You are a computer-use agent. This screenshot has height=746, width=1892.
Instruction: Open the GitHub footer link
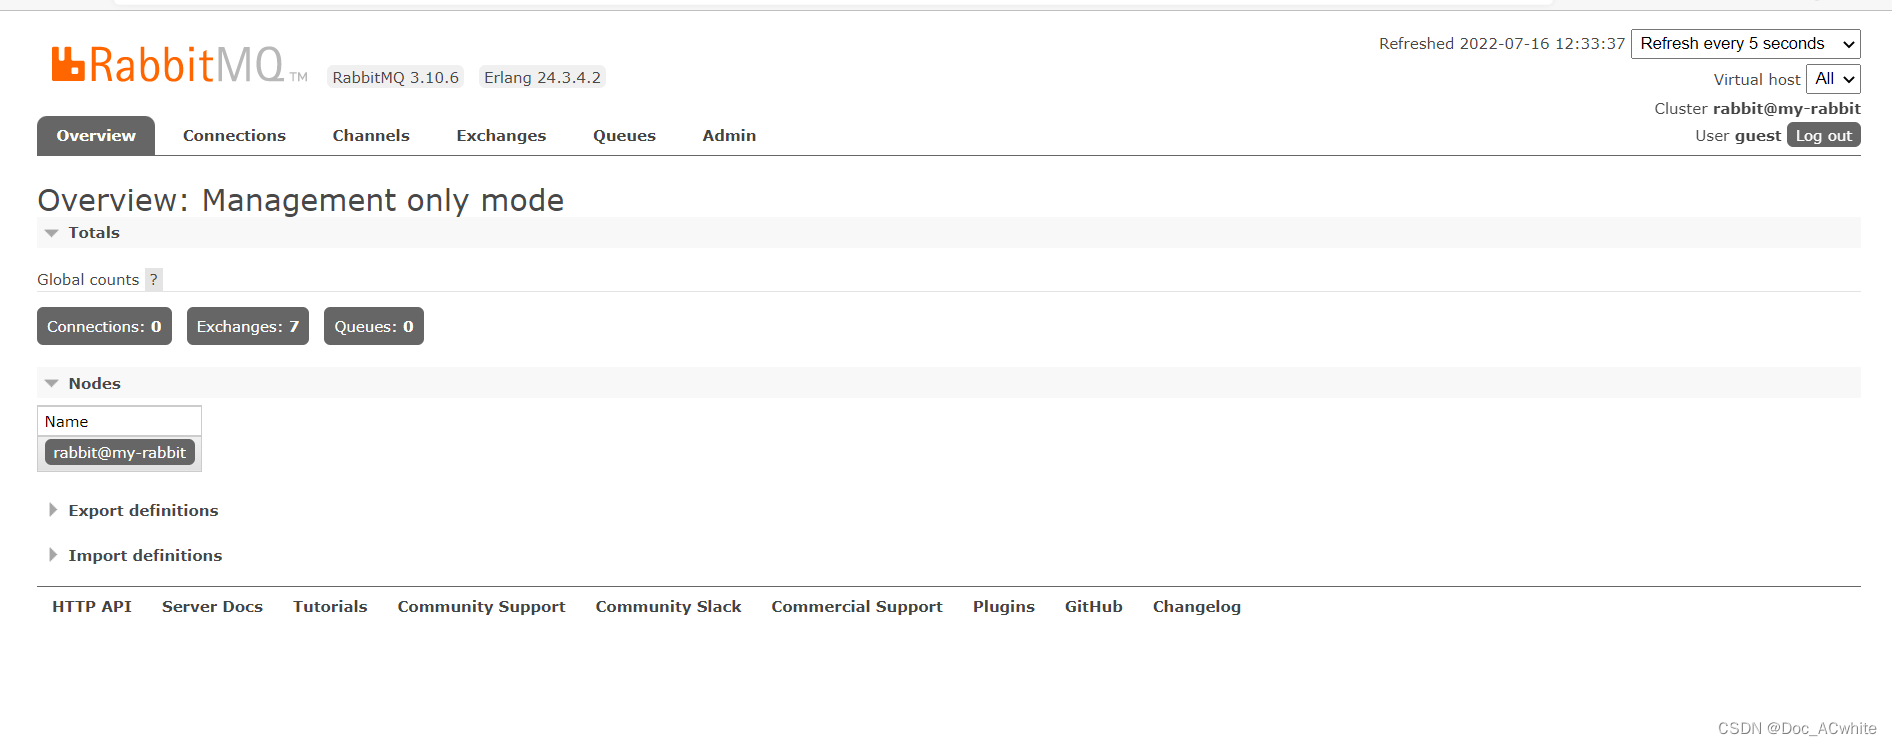pyautogui.click(x=1093, y=607)
